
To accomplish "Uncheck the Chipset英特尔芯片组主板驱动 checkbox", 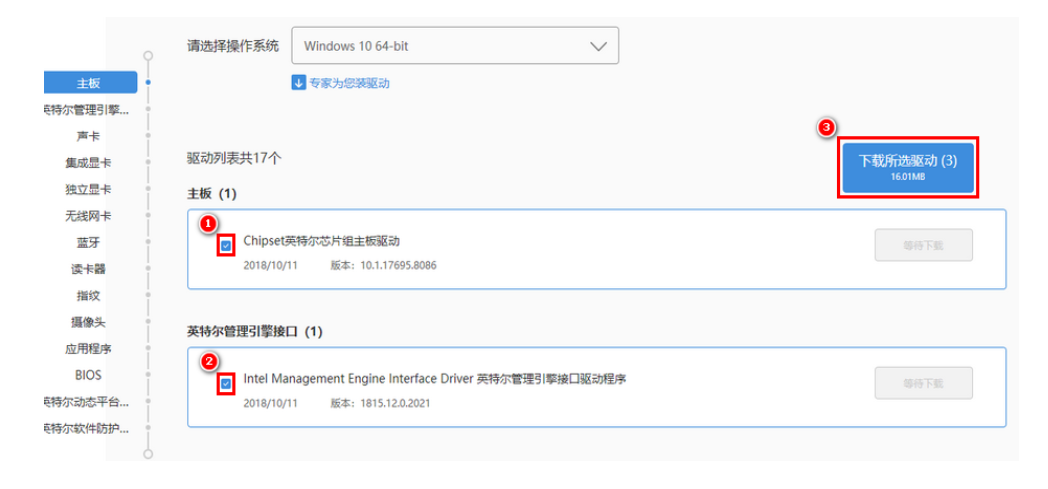I will click(226, 245).
